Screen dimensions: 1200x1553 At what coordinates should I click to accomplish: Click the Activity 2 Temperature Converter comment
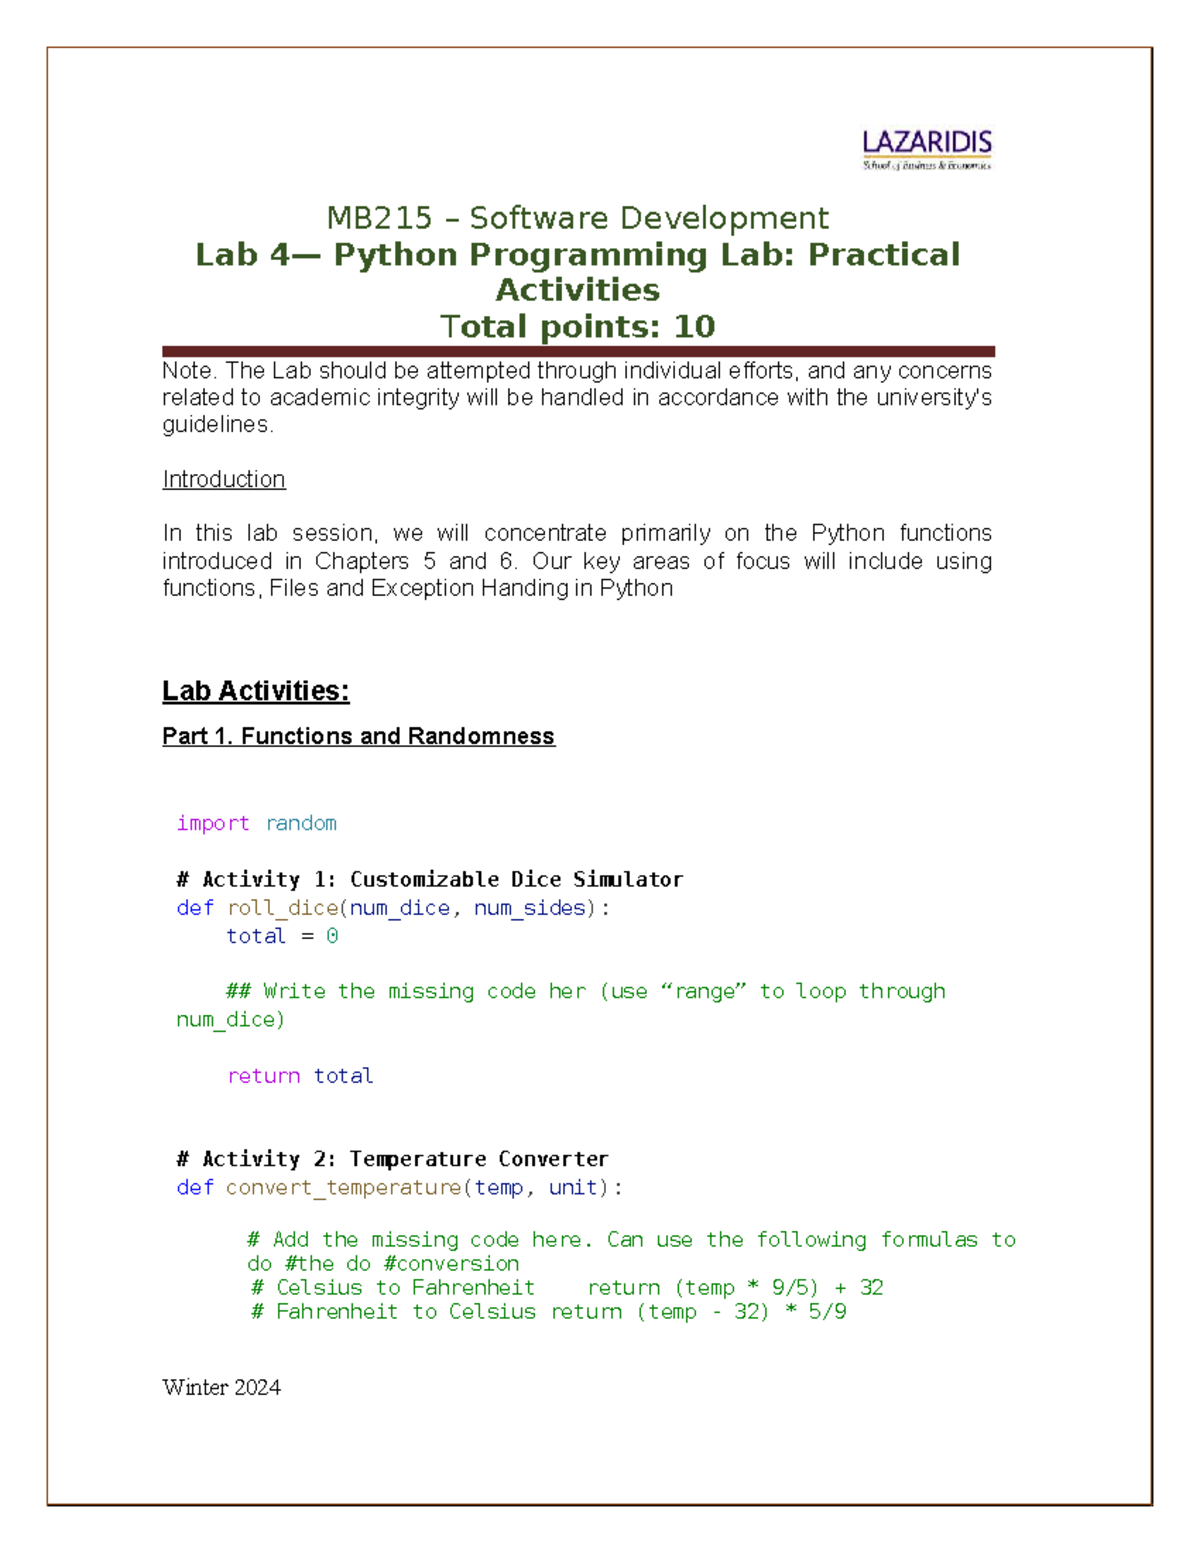[x=392, y=1159]
